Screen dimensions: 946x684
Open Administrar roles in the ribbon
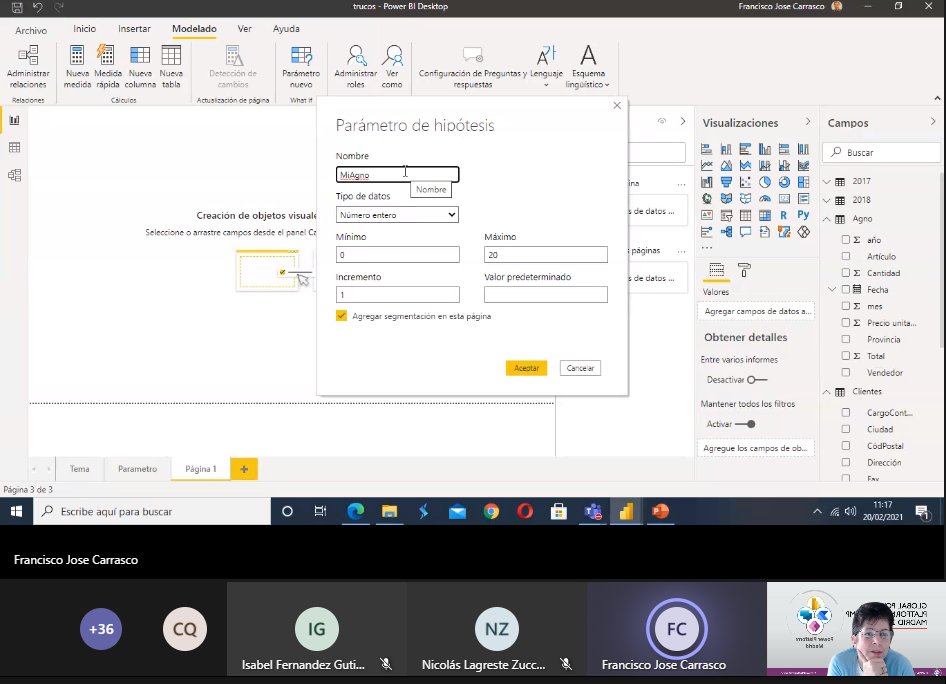[355, 67]
